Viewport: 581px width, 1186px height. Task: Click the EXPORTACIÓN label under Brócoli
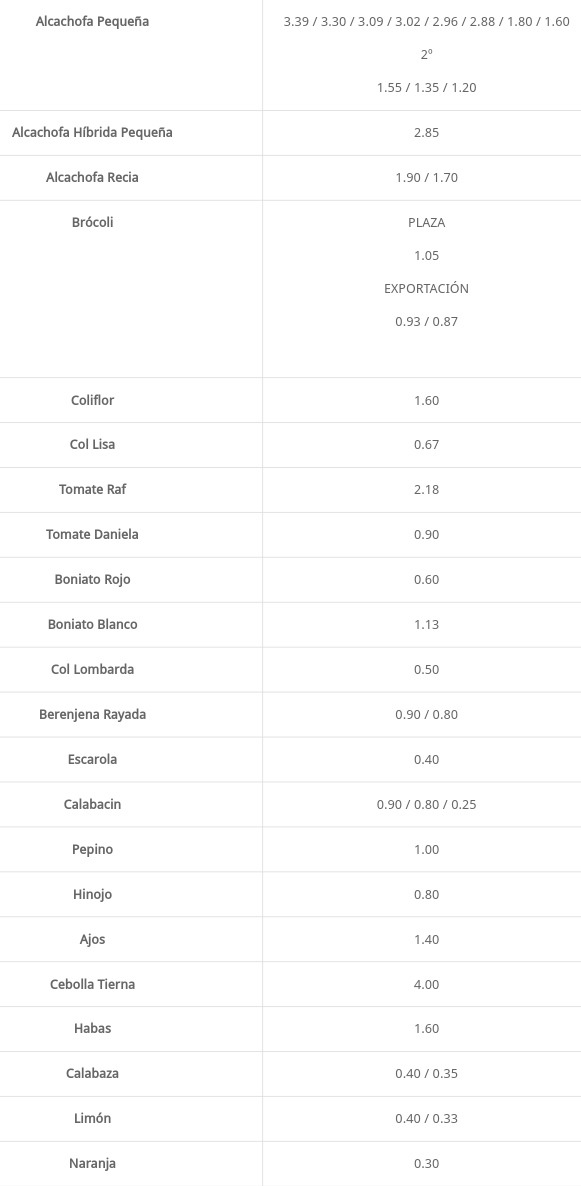tap(427, 288)
